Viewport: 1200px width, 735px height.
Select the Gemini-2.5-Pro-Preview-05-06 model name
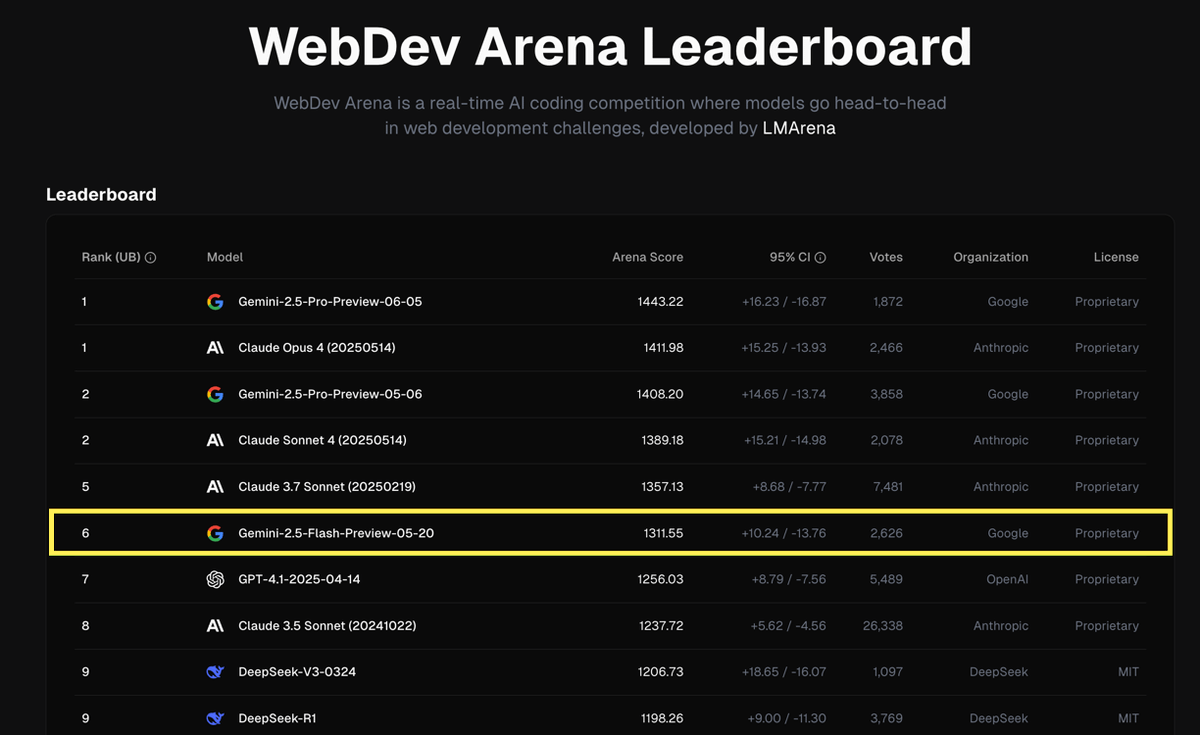(x=330, y=394)
